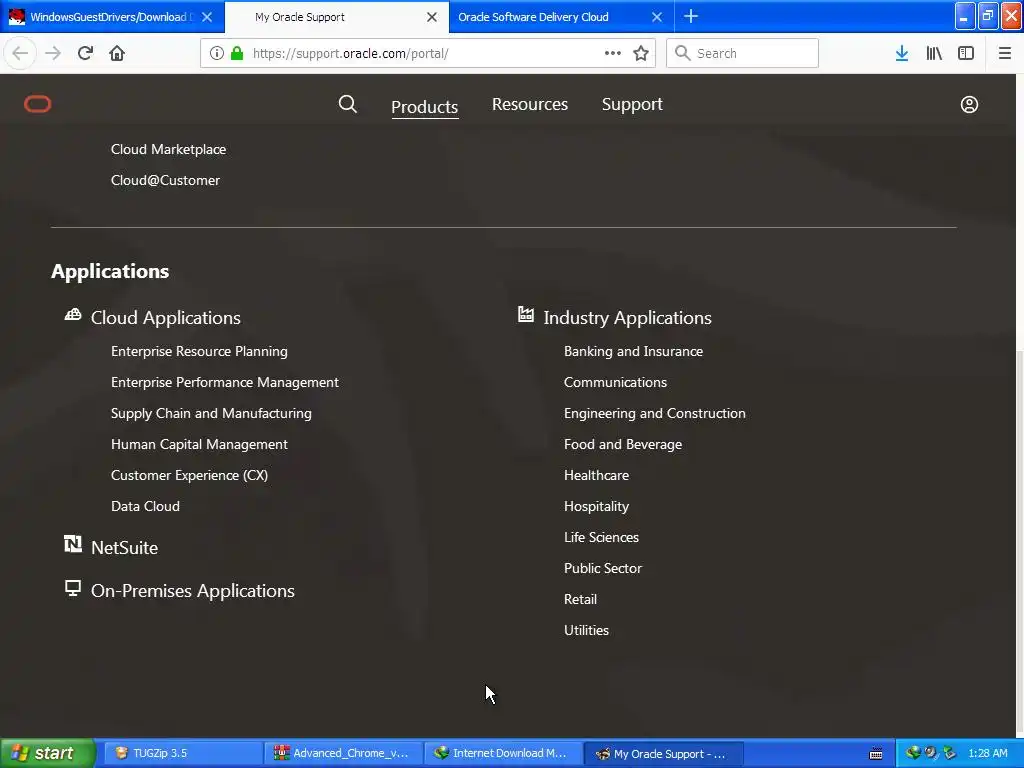Close the WindowsGuestDrivers tab
This screenshot has width=1024, height=768.
click(207, 17)
